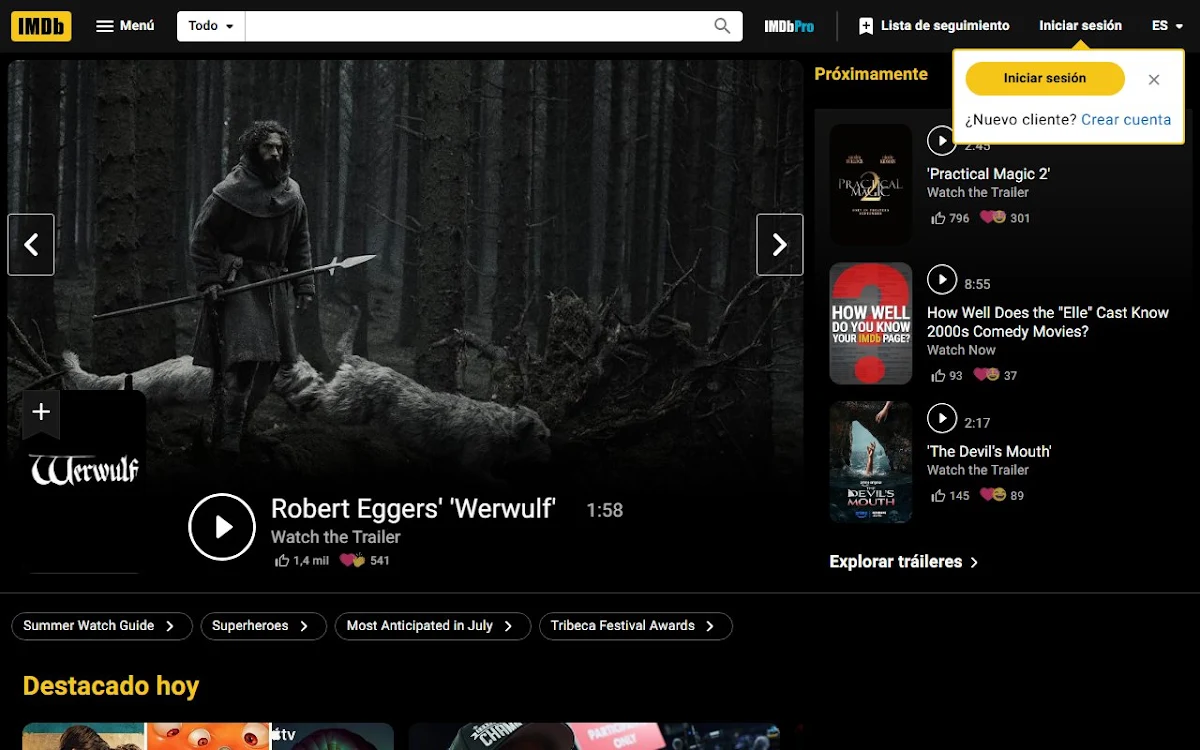The image size is (1200, 750).
Task: Open Lista de seguimiento watchlist
Action: pos(934,26)
